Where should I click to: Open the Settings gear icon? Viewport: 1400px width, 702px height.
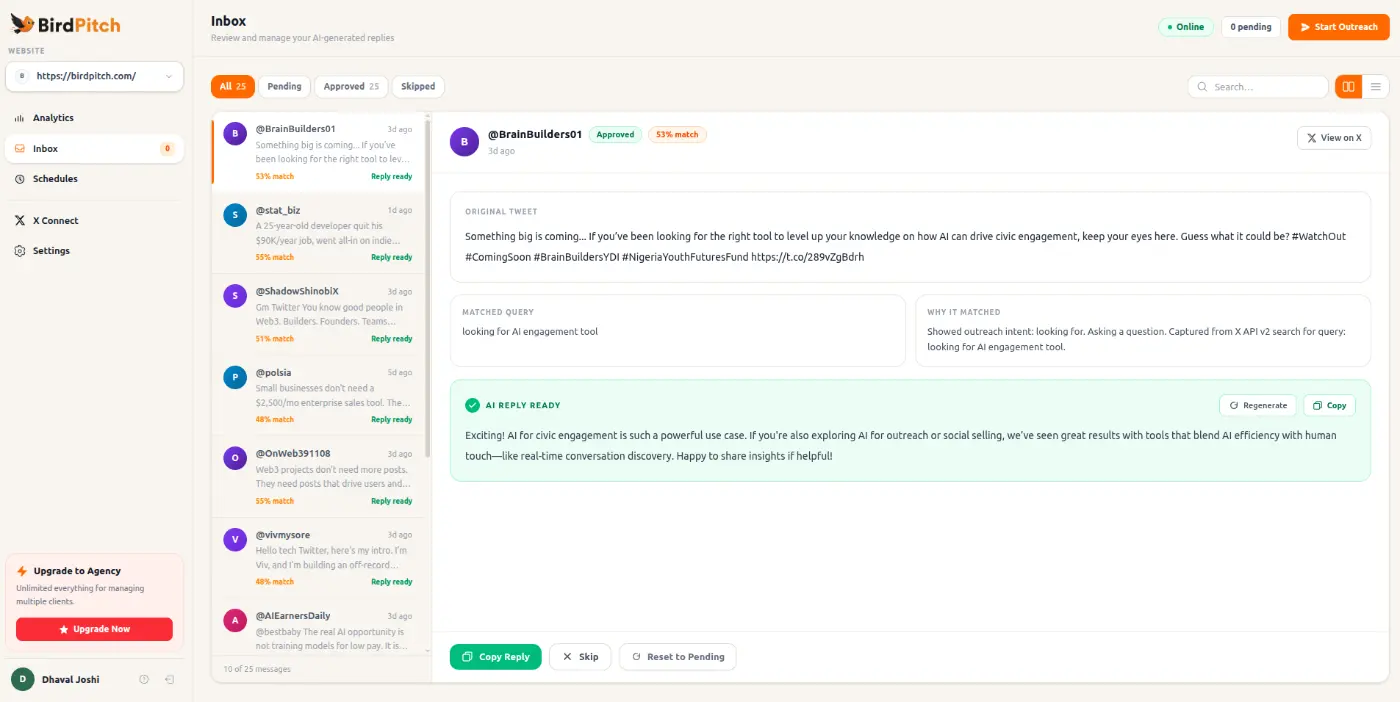click(19, 251)
